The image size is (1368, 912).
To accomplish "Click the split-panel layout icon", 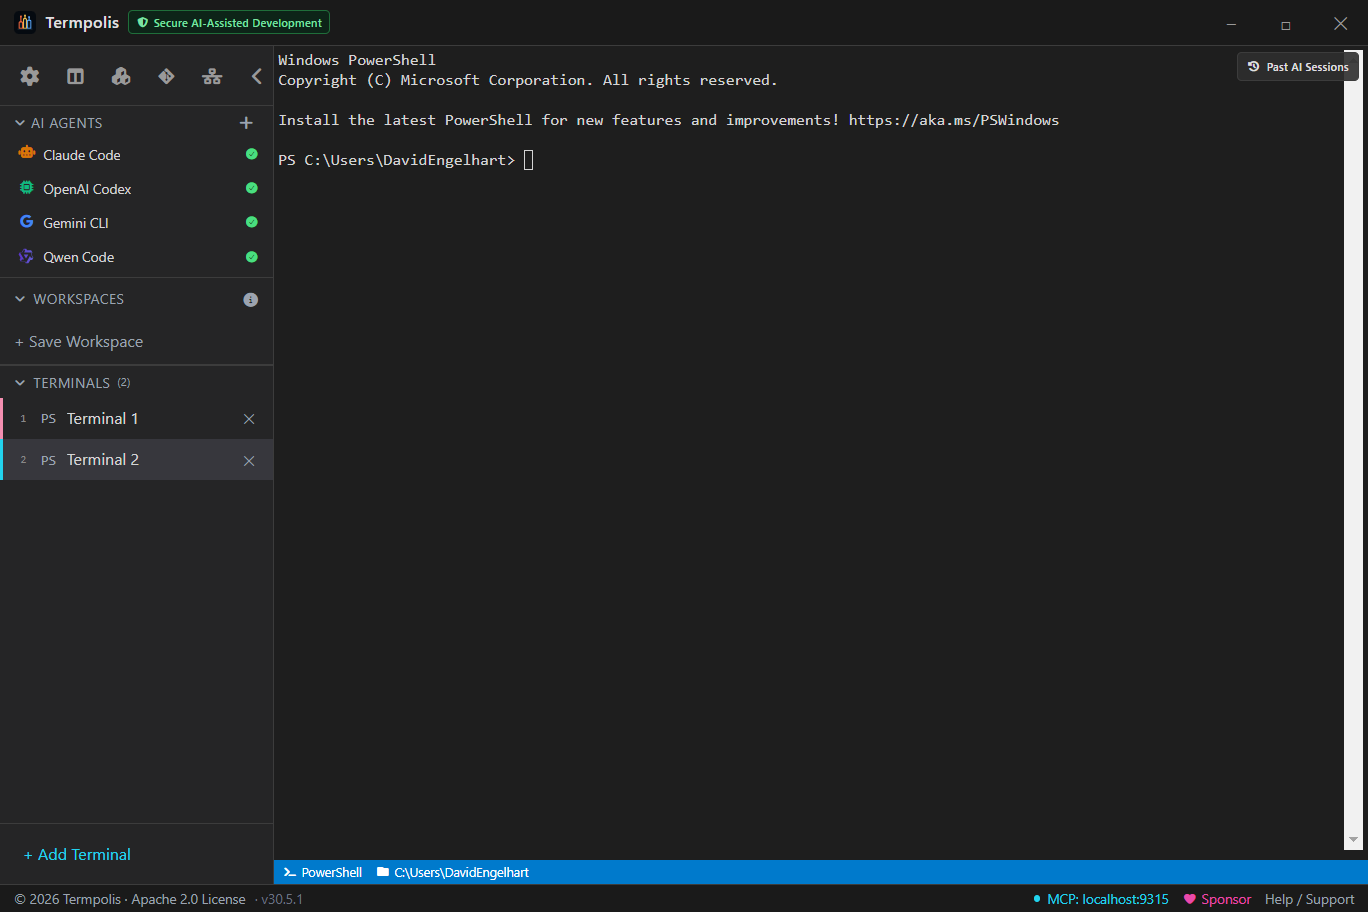I will coord(75,76).
